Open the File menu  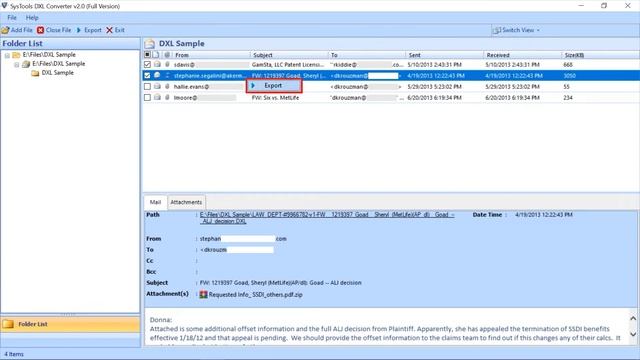pos(12,18)
